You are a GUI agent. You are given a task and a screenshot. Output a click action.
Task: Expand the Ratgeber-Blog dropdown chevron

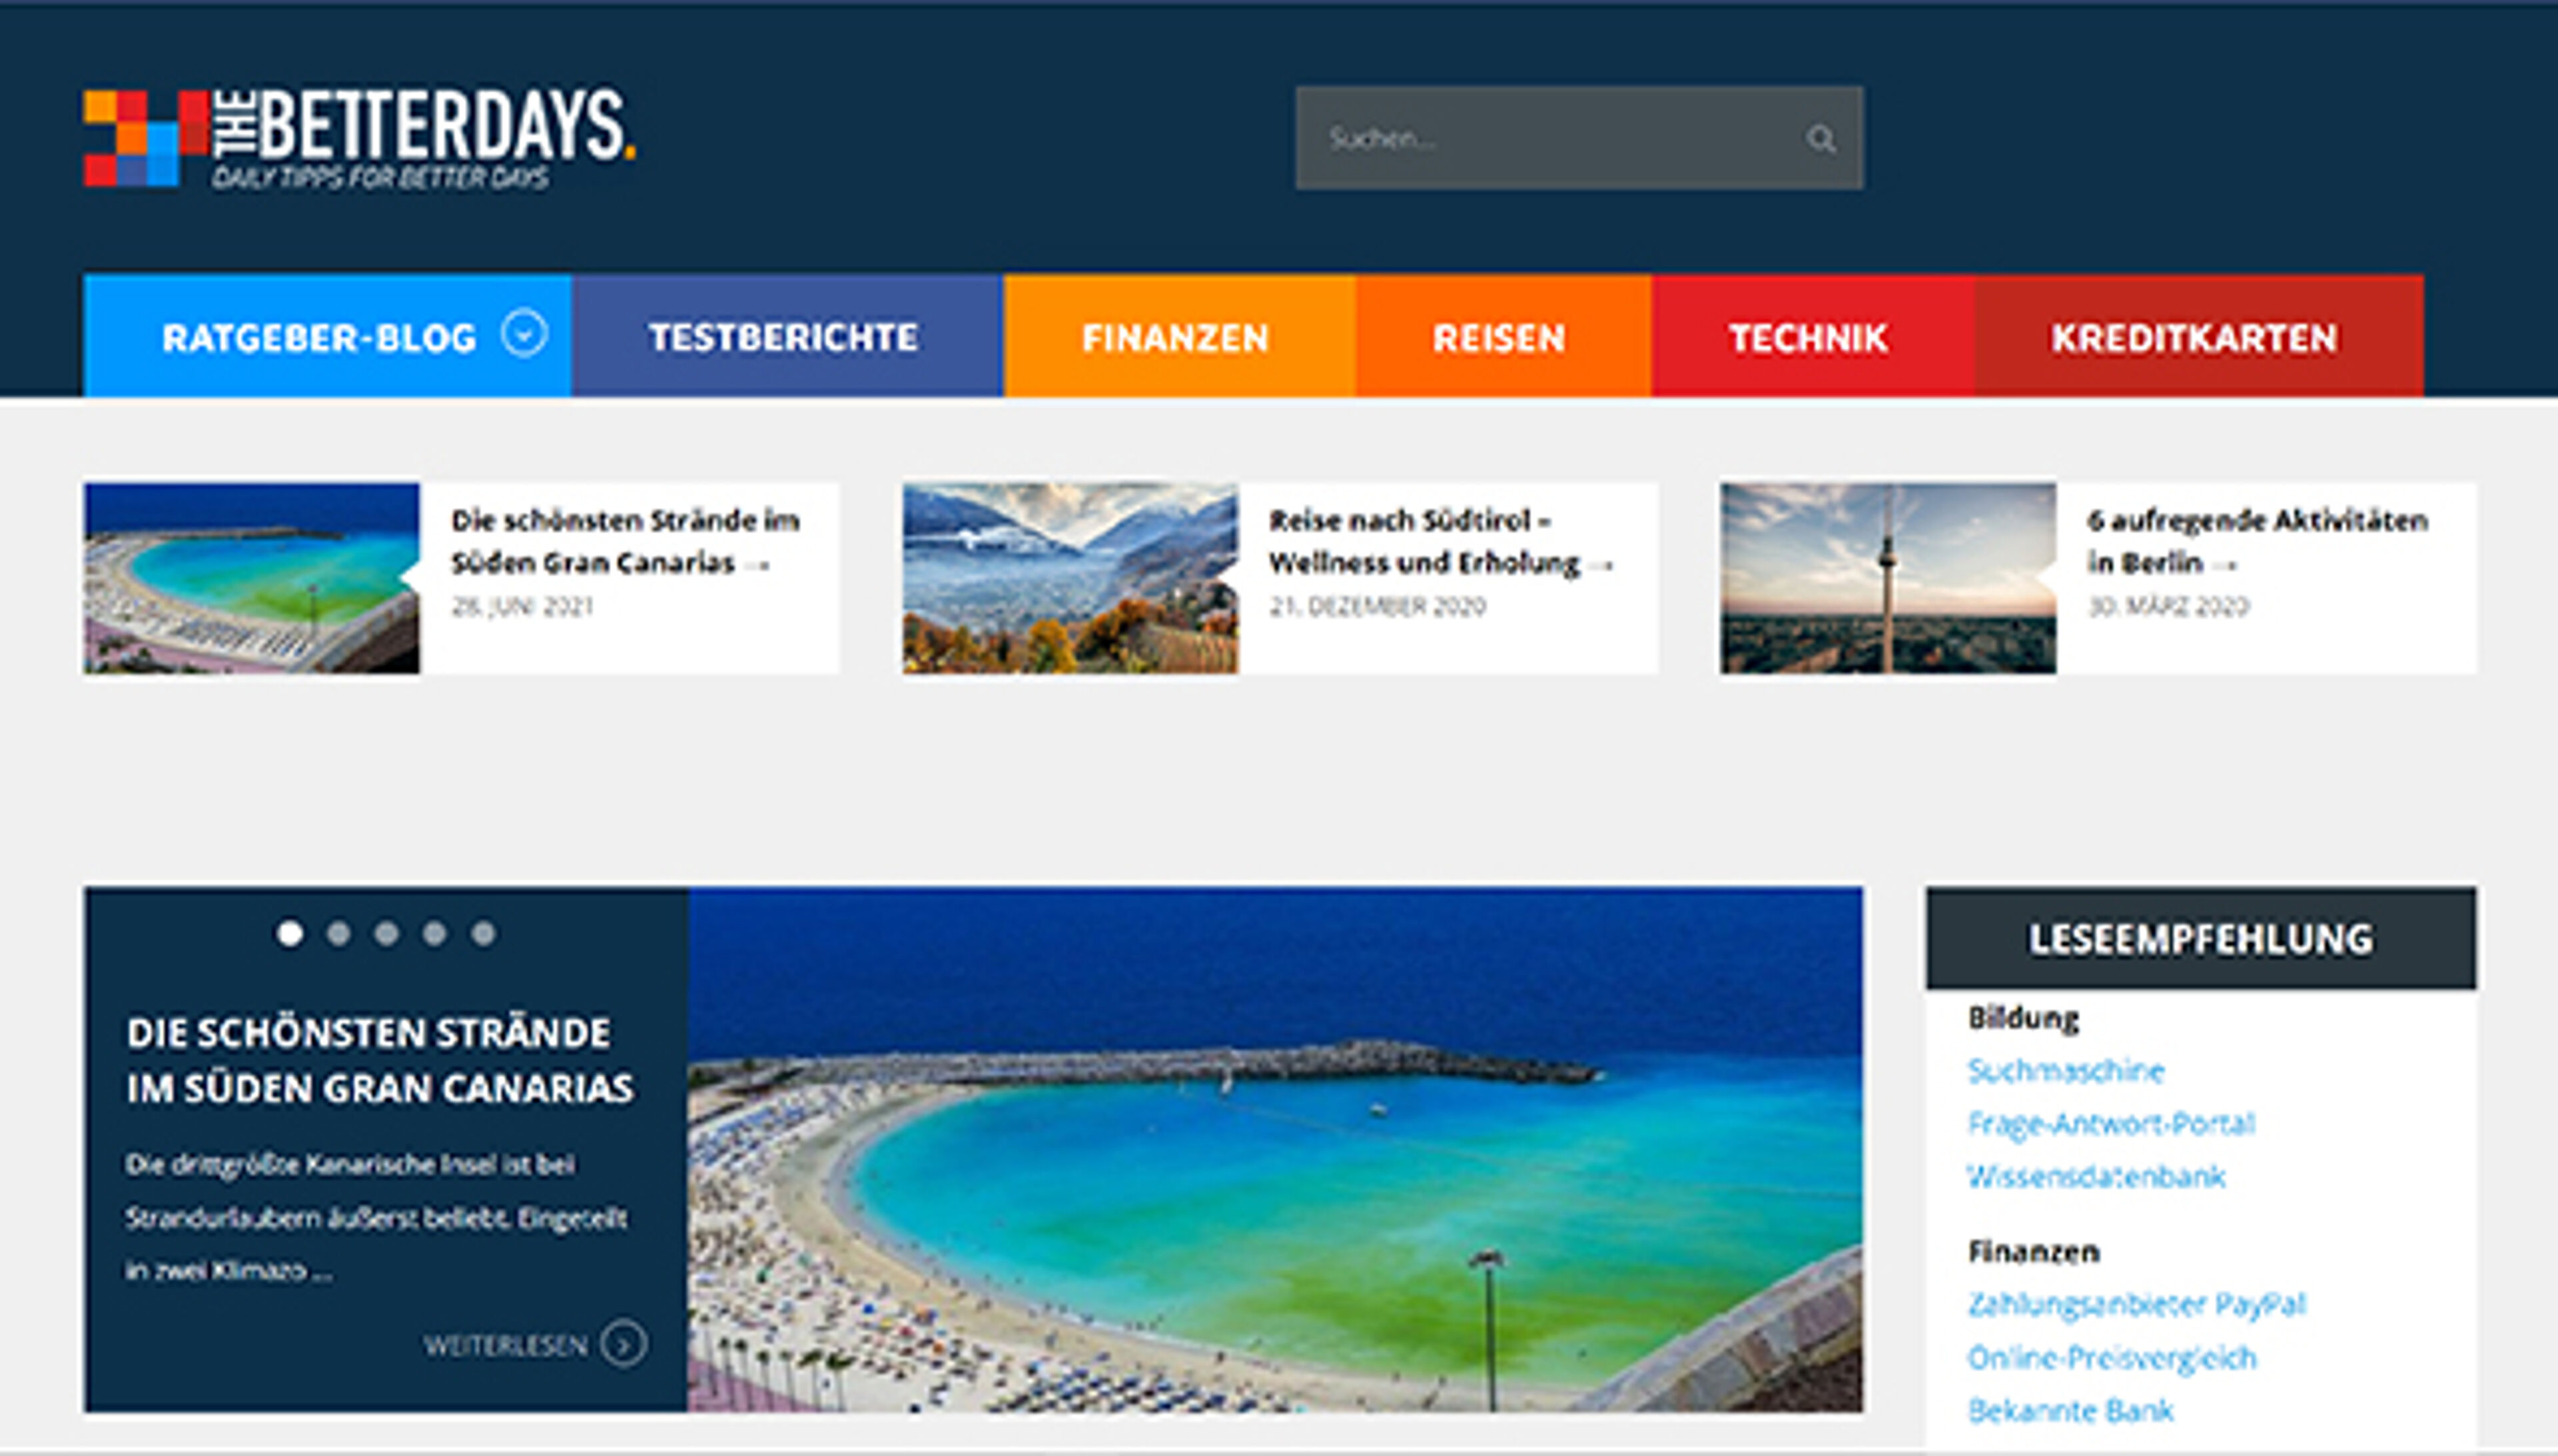(x=525, y=334)
